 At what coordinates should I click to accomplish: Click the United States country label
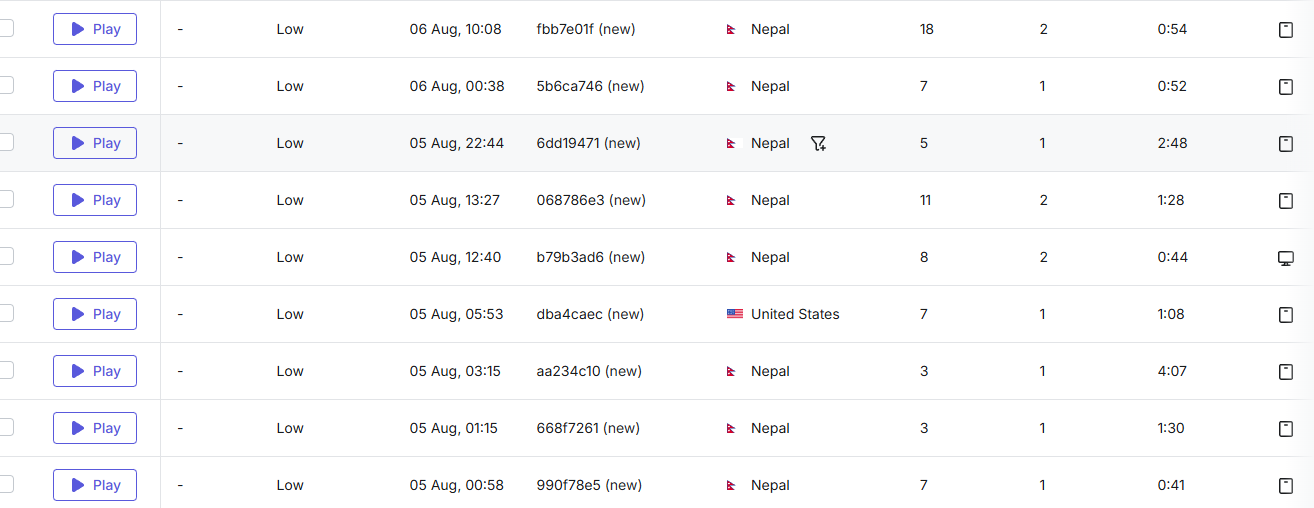coord(795,314)
